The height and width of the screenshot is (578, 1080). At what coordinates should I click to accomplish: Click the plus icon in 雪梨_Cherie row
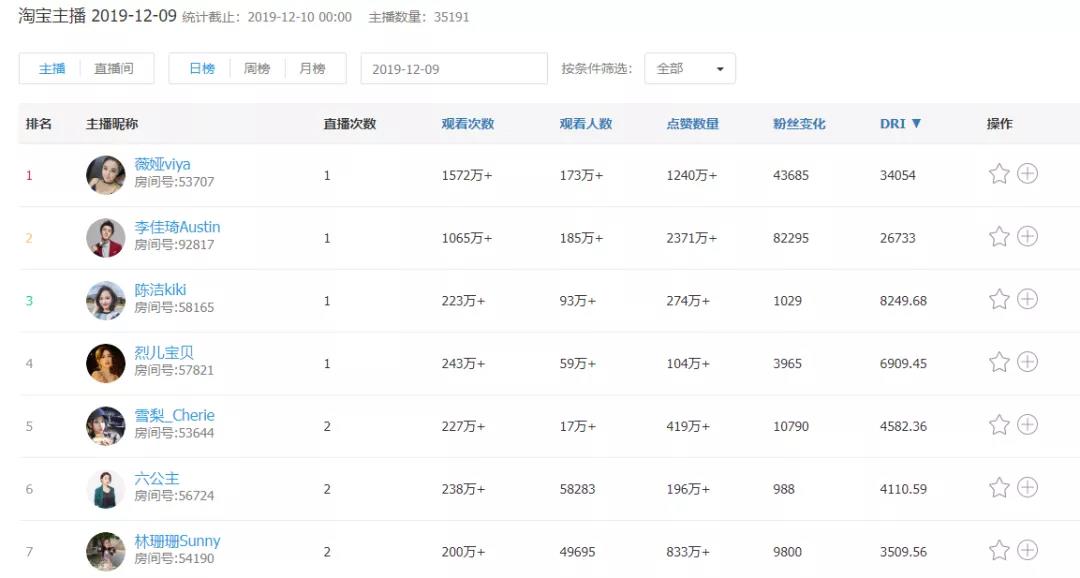pyautogui.click(x=1028, y=424)
